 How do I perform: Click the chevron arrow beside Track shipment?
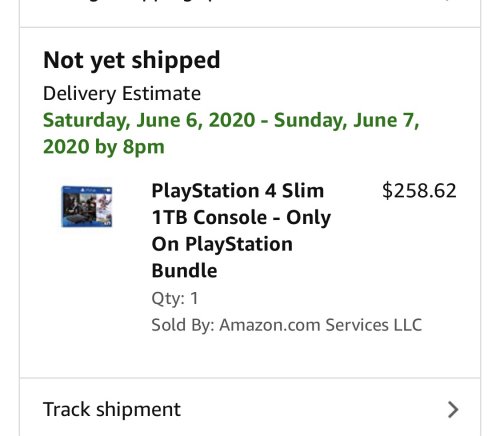(x=453, y=410)
